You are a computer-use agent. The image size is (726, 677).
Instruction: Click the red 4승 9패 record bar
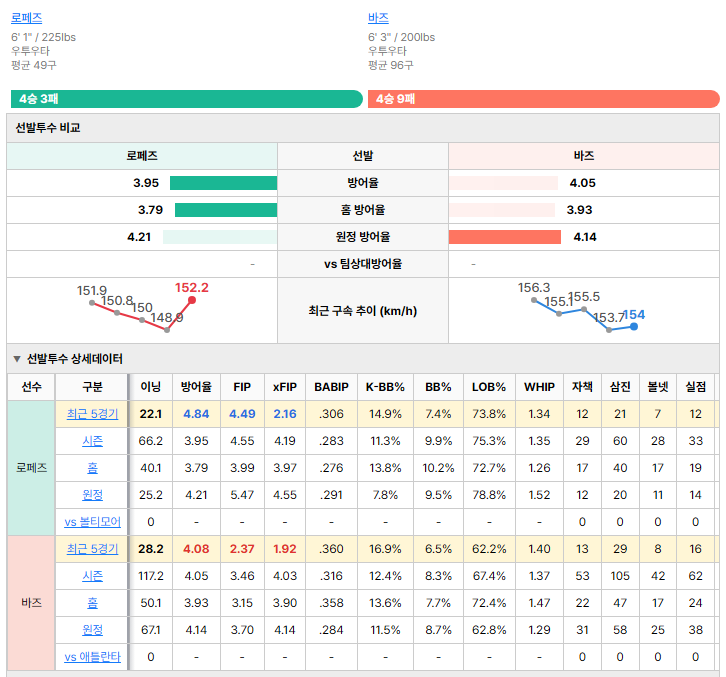coord(544,99)
